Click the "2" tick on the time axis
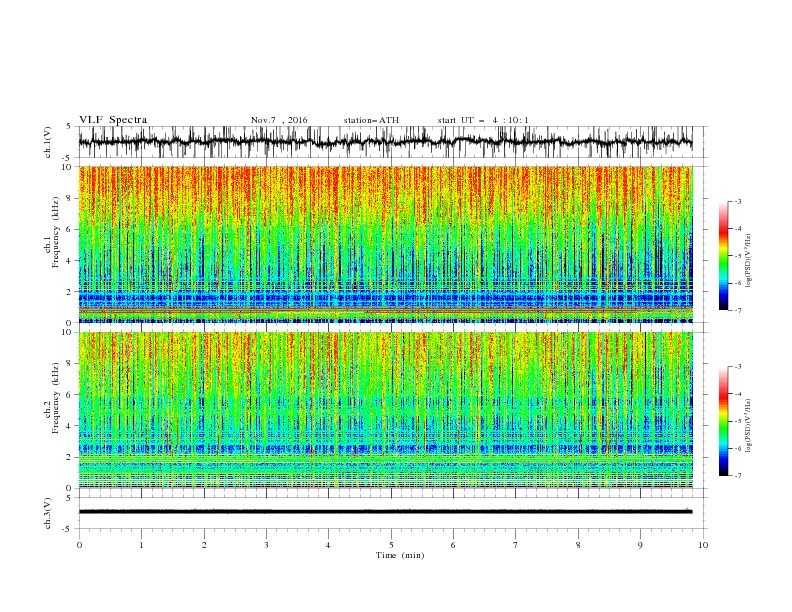Image resolution: width=792 pixels, height=612 pixels. coord(204,545)
